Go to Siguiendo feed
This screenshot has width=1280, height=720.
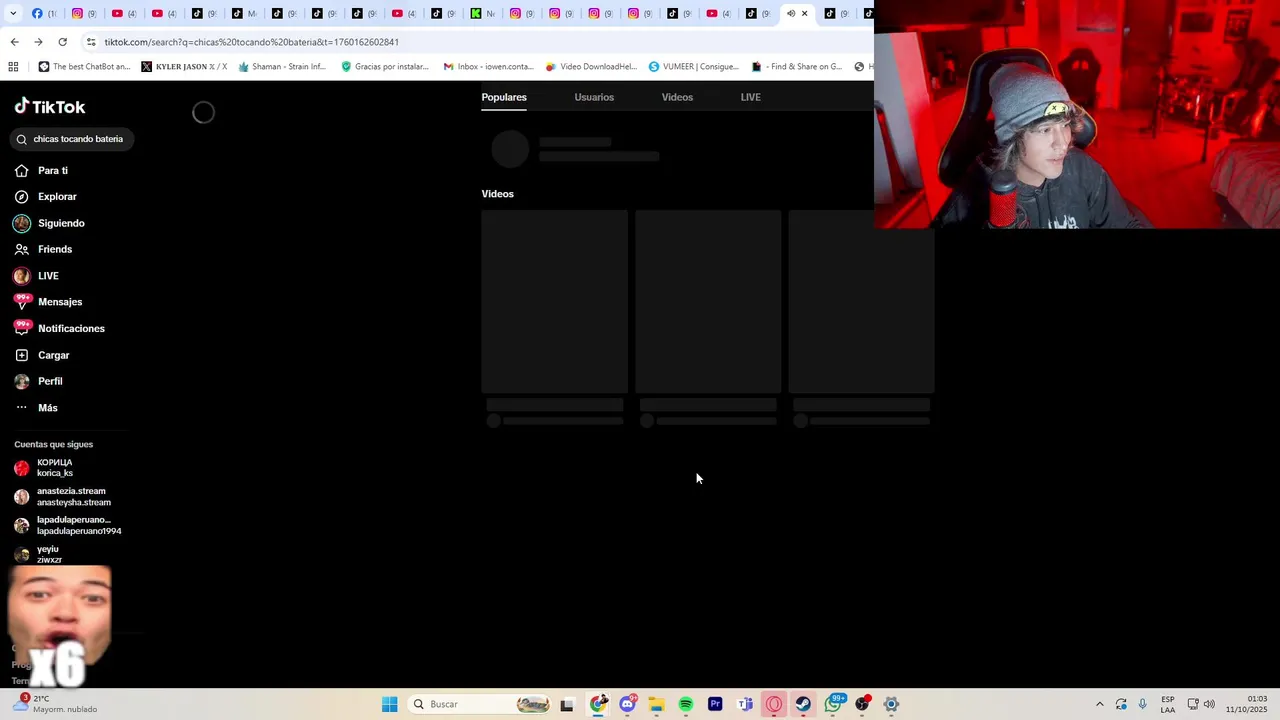(50, 223)
